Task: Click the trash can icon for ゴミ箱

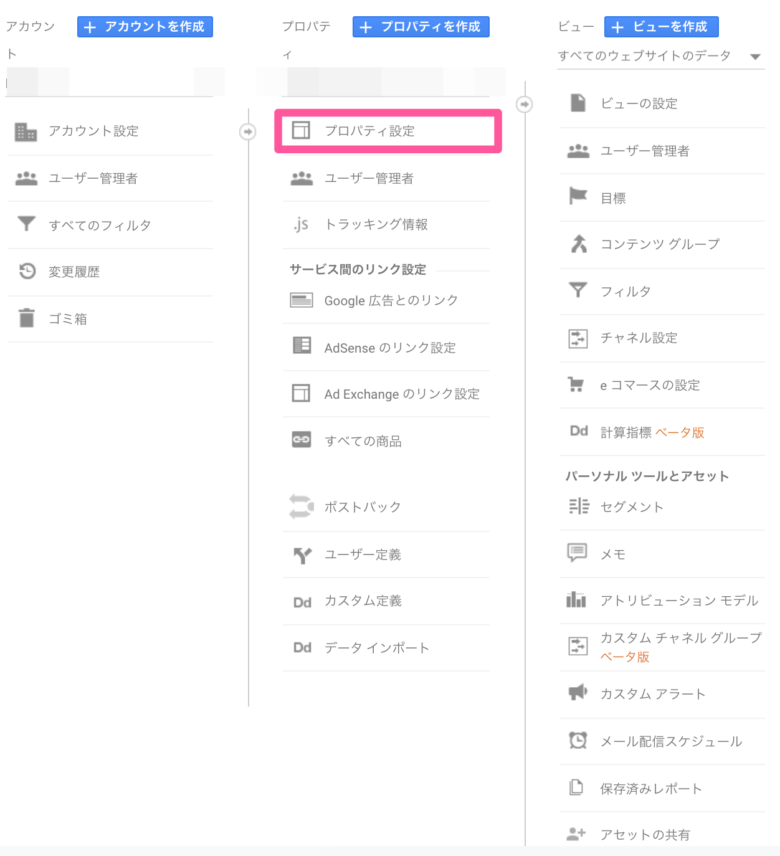Action: pos(26,318)
